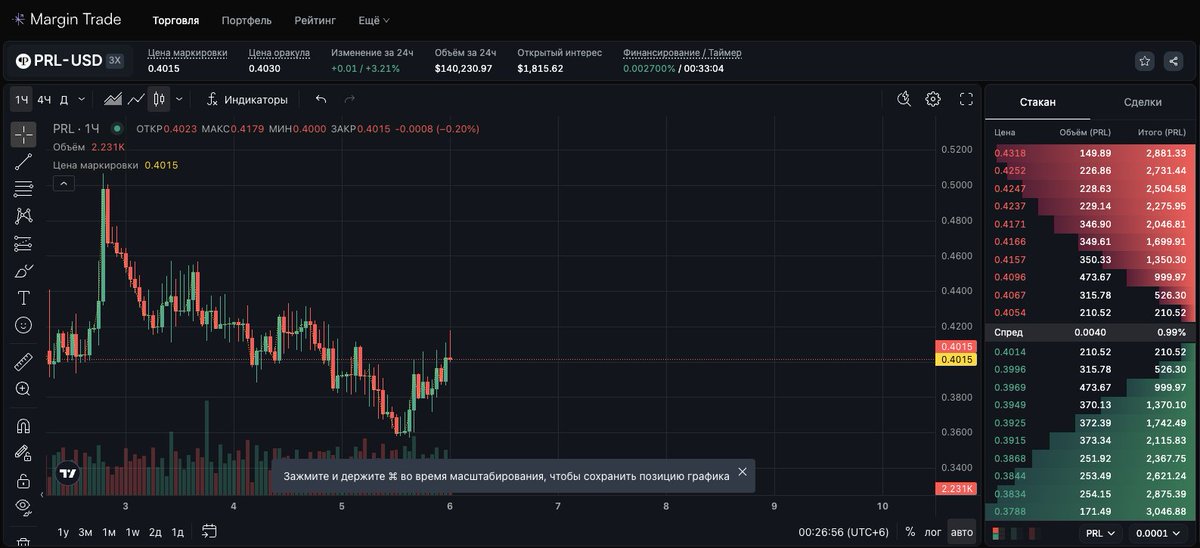The height and width of the screenshot is (548, 1200).
Task: Switch to Стакан order book tab
Action: 1037,102
